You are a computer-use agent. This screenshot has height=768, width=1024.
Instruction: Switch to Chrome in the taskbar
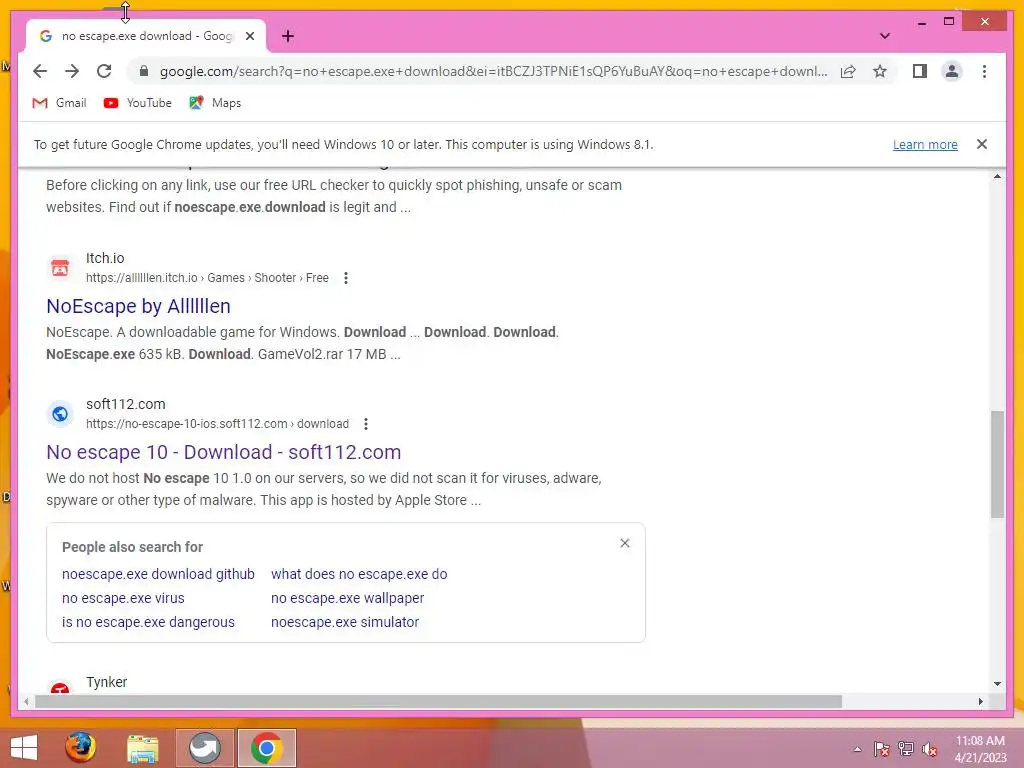[x=266, y=748]
